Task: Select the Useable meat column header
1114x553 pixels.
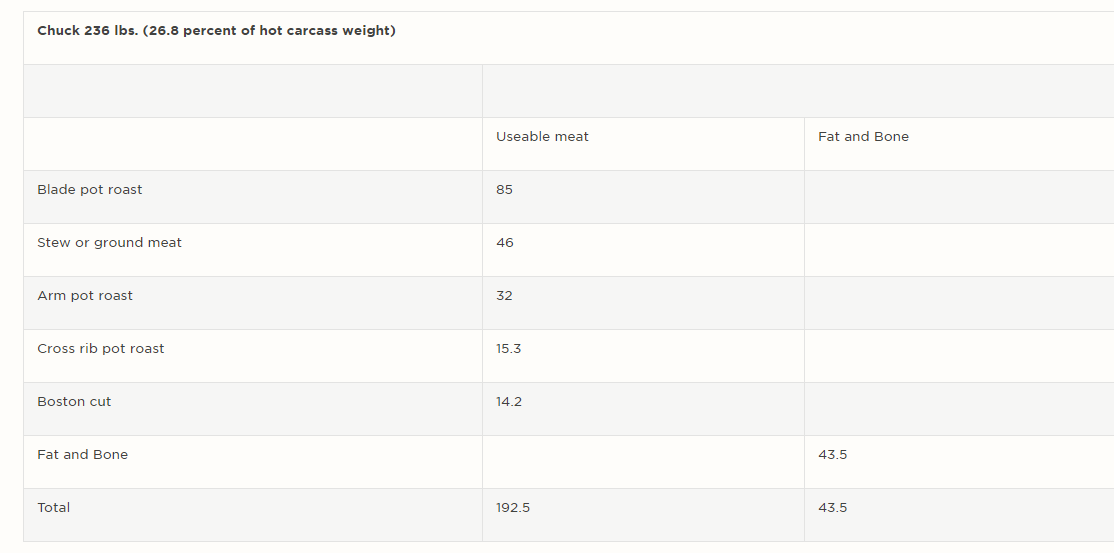Action: [542, 136]
